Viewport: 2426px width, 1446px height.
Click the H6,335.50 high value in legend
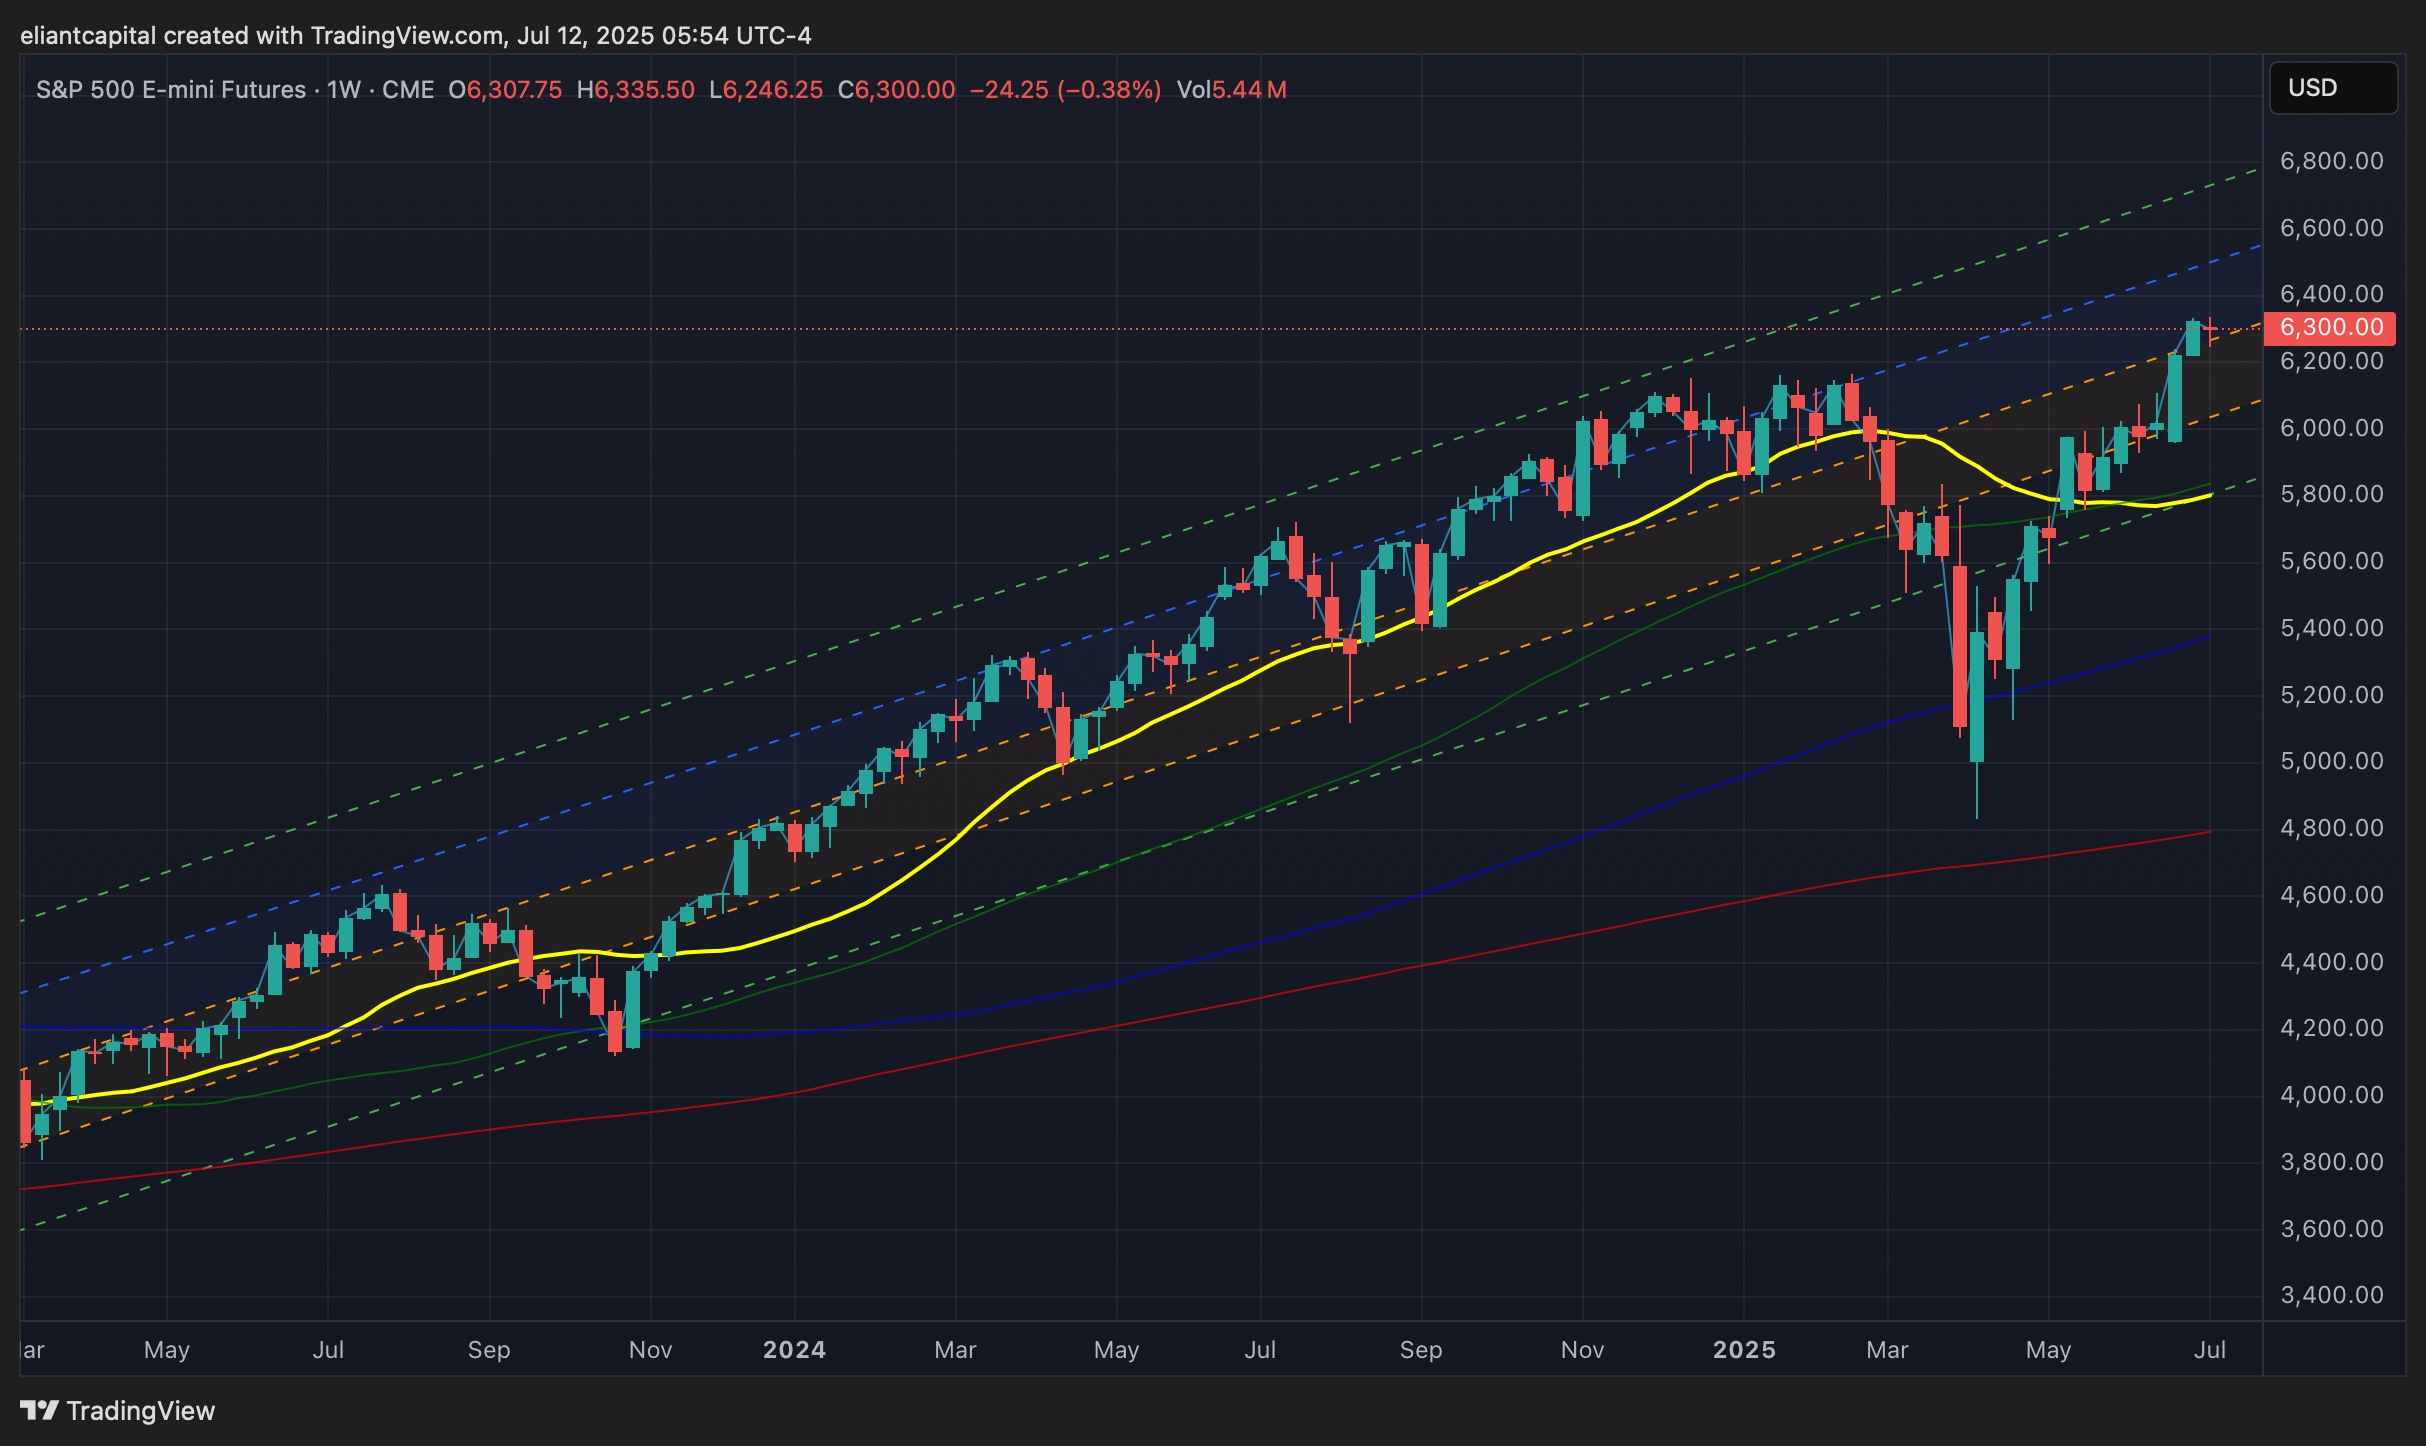635,90
